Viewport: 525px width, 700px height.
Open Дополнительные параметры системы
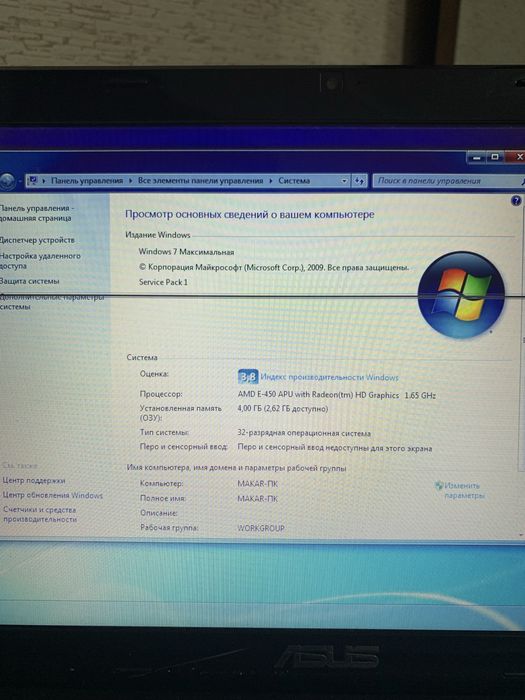(52, 302)
